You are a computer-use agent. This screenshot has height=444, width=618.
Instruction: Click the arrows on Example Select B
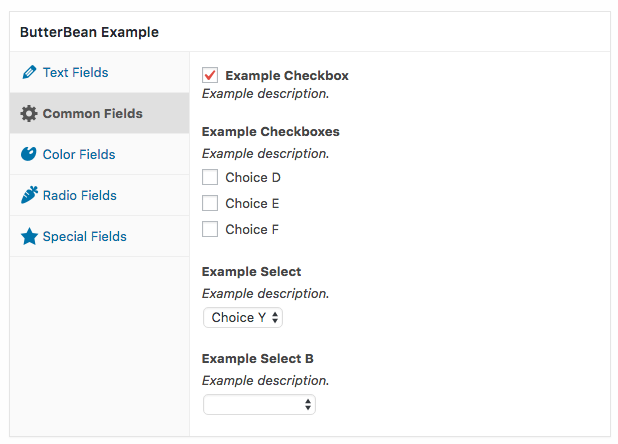[x=308, y=405]
